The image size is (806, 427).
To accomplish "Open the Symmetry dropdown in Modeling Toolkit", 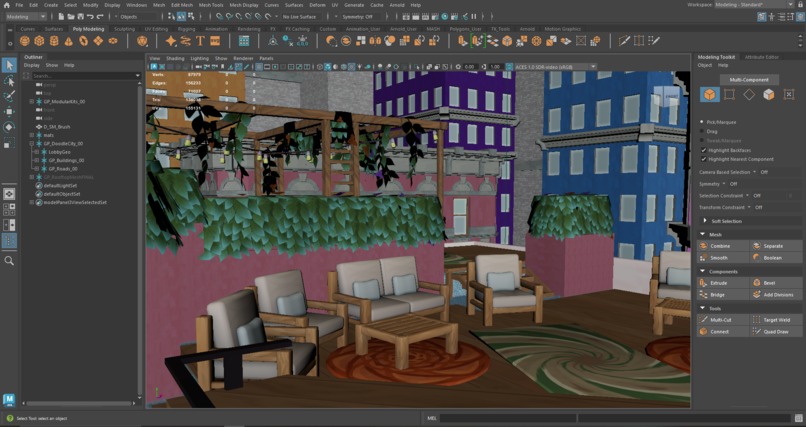I will [724, 184].
